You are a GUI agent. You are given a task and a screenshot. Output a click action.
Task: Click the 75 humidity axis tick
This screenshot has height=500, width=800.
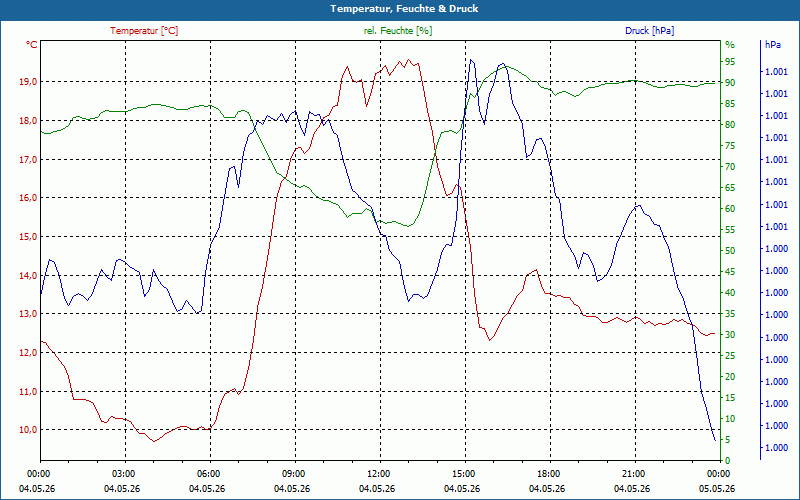click(x=730, y=146)
